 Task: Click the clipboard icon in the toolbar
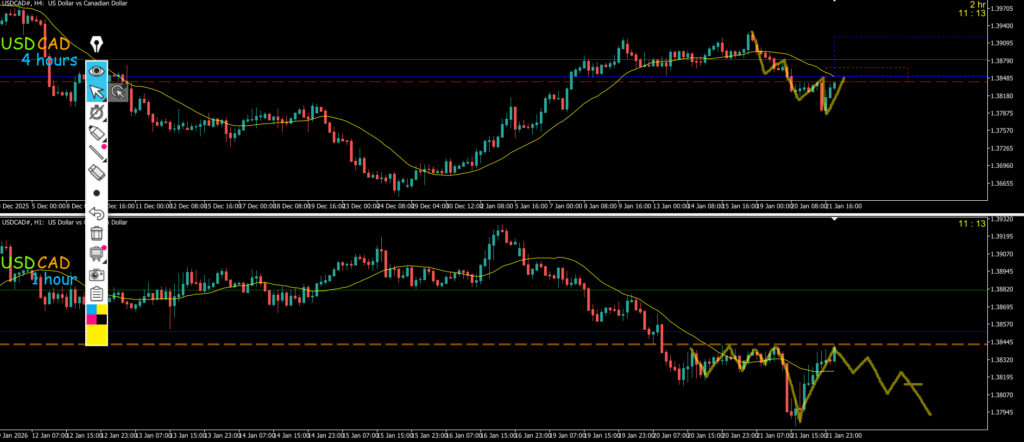(x=97, y=294)
